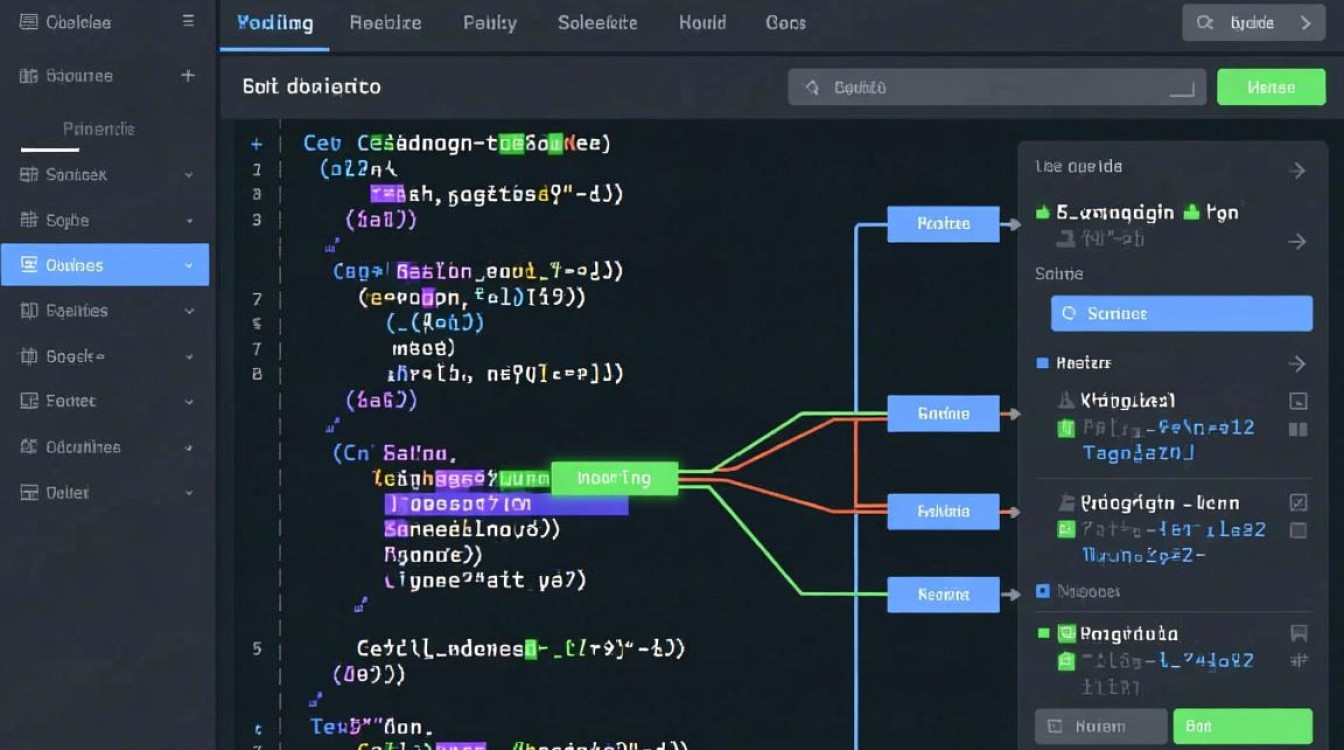Image resolution: width=1344 pixels, height=750 pixels.
Task: Open the arrow at the right panel's top row
Action: click(x=1297, y=171)
